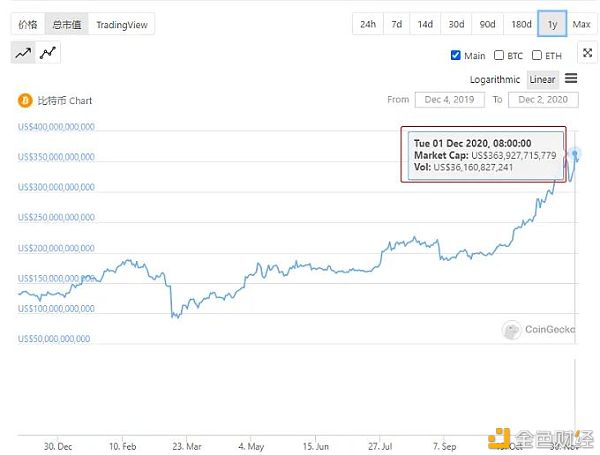Image resolution: width=600 pixels, height=455 pixels.
Task: Select the 总市值 tab
Action: point(67,24)
